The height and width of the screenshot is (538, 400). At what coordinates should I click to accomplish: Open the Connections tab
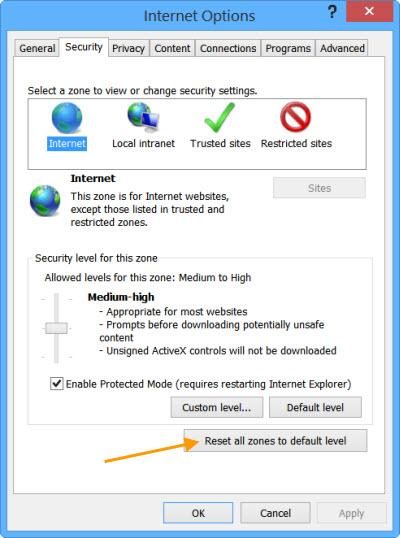click(x=228, y=48)
